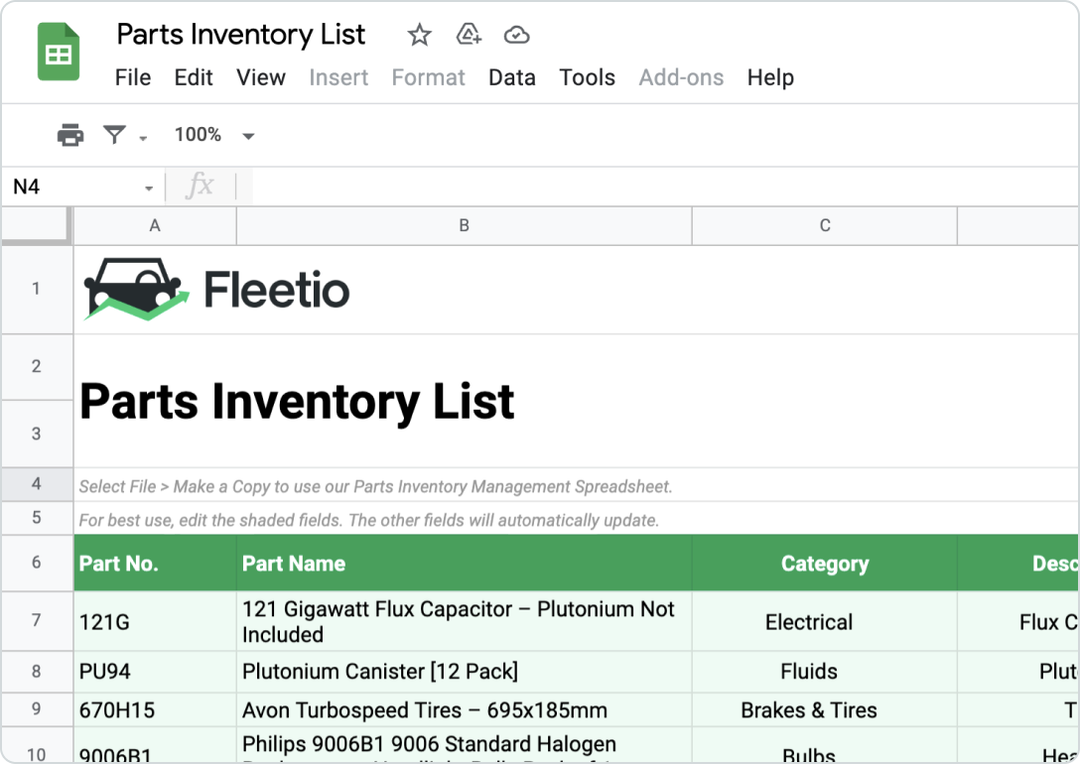Select row 3 header
The image size is (1080, 764).
click(x=37, y=434)
